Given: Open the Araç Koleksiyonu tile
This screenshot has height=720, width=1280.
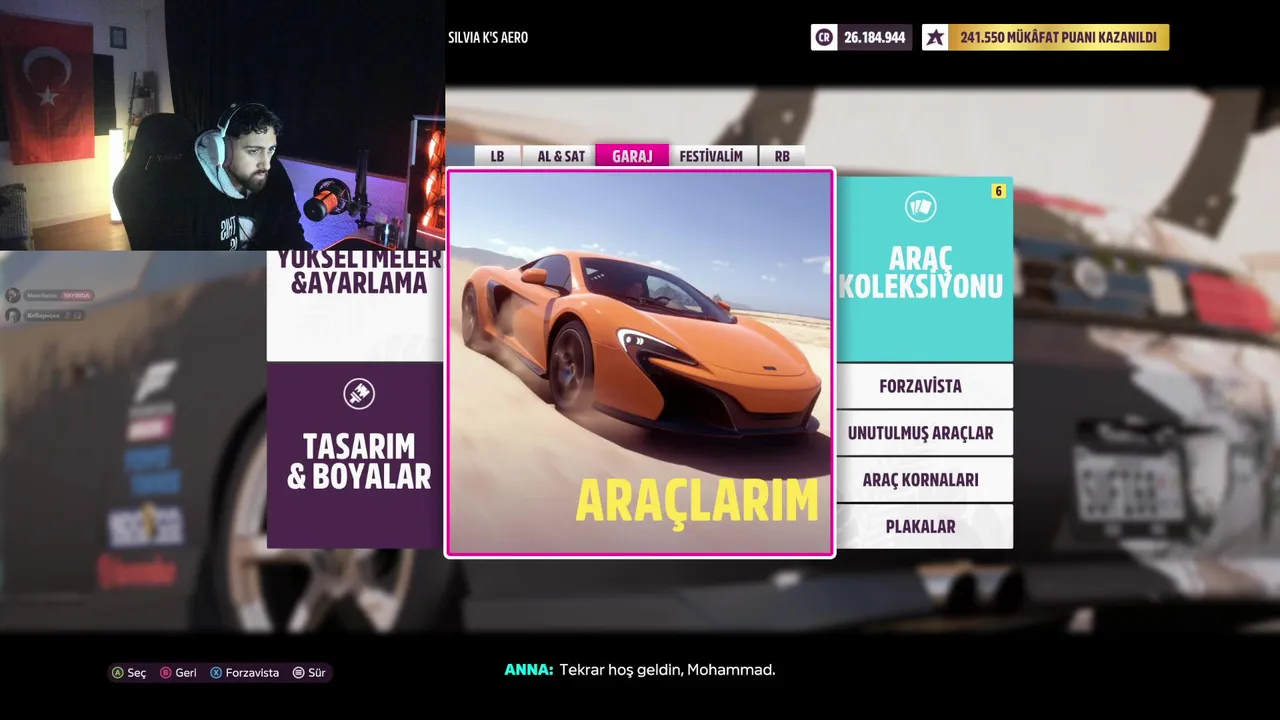Looking at the screenshot, I should pos(924,269).
